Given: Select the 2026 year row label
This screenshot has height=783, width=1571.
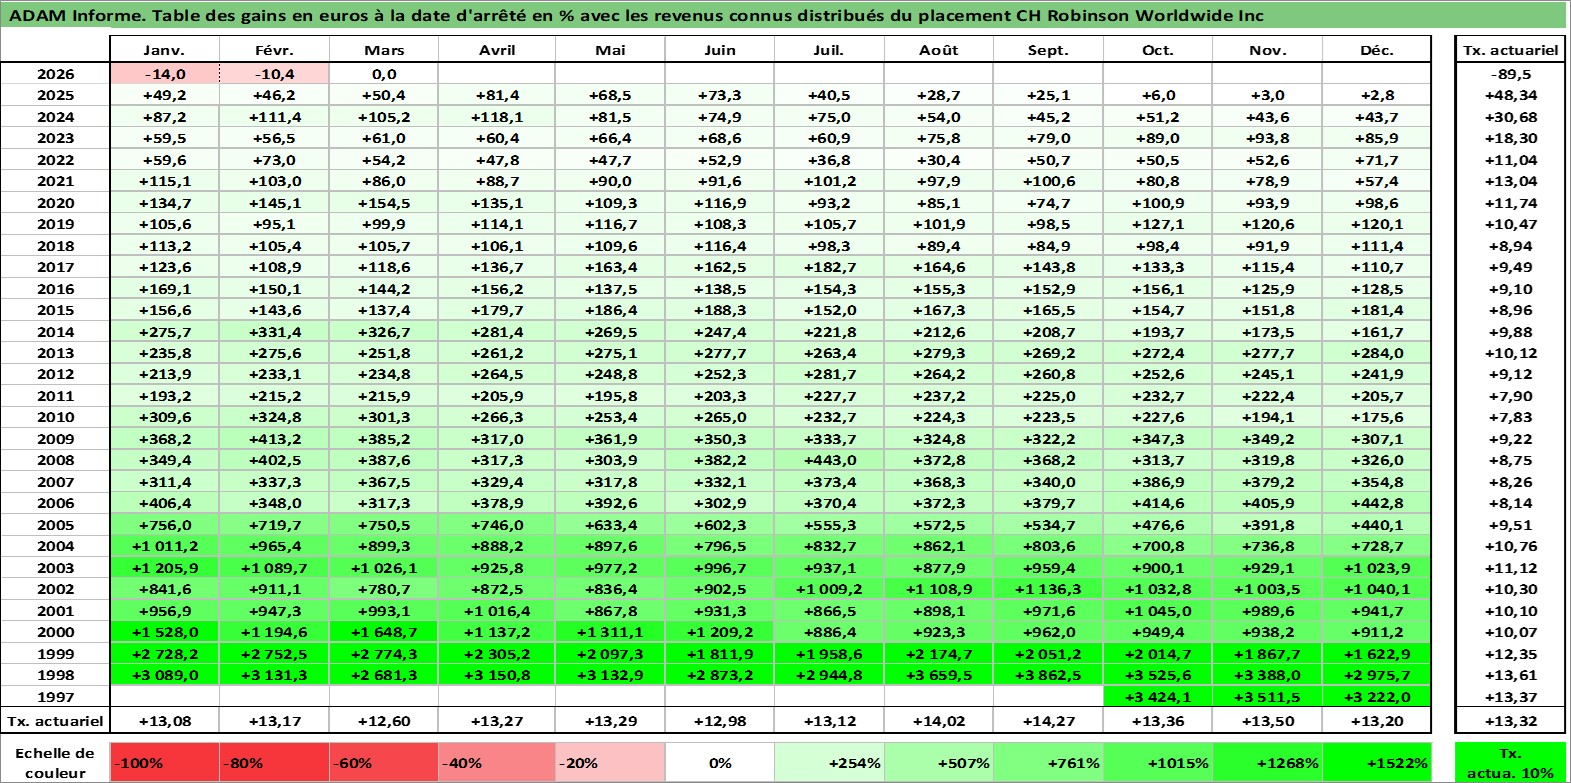Looking at the screenshot, I should 55,74.
